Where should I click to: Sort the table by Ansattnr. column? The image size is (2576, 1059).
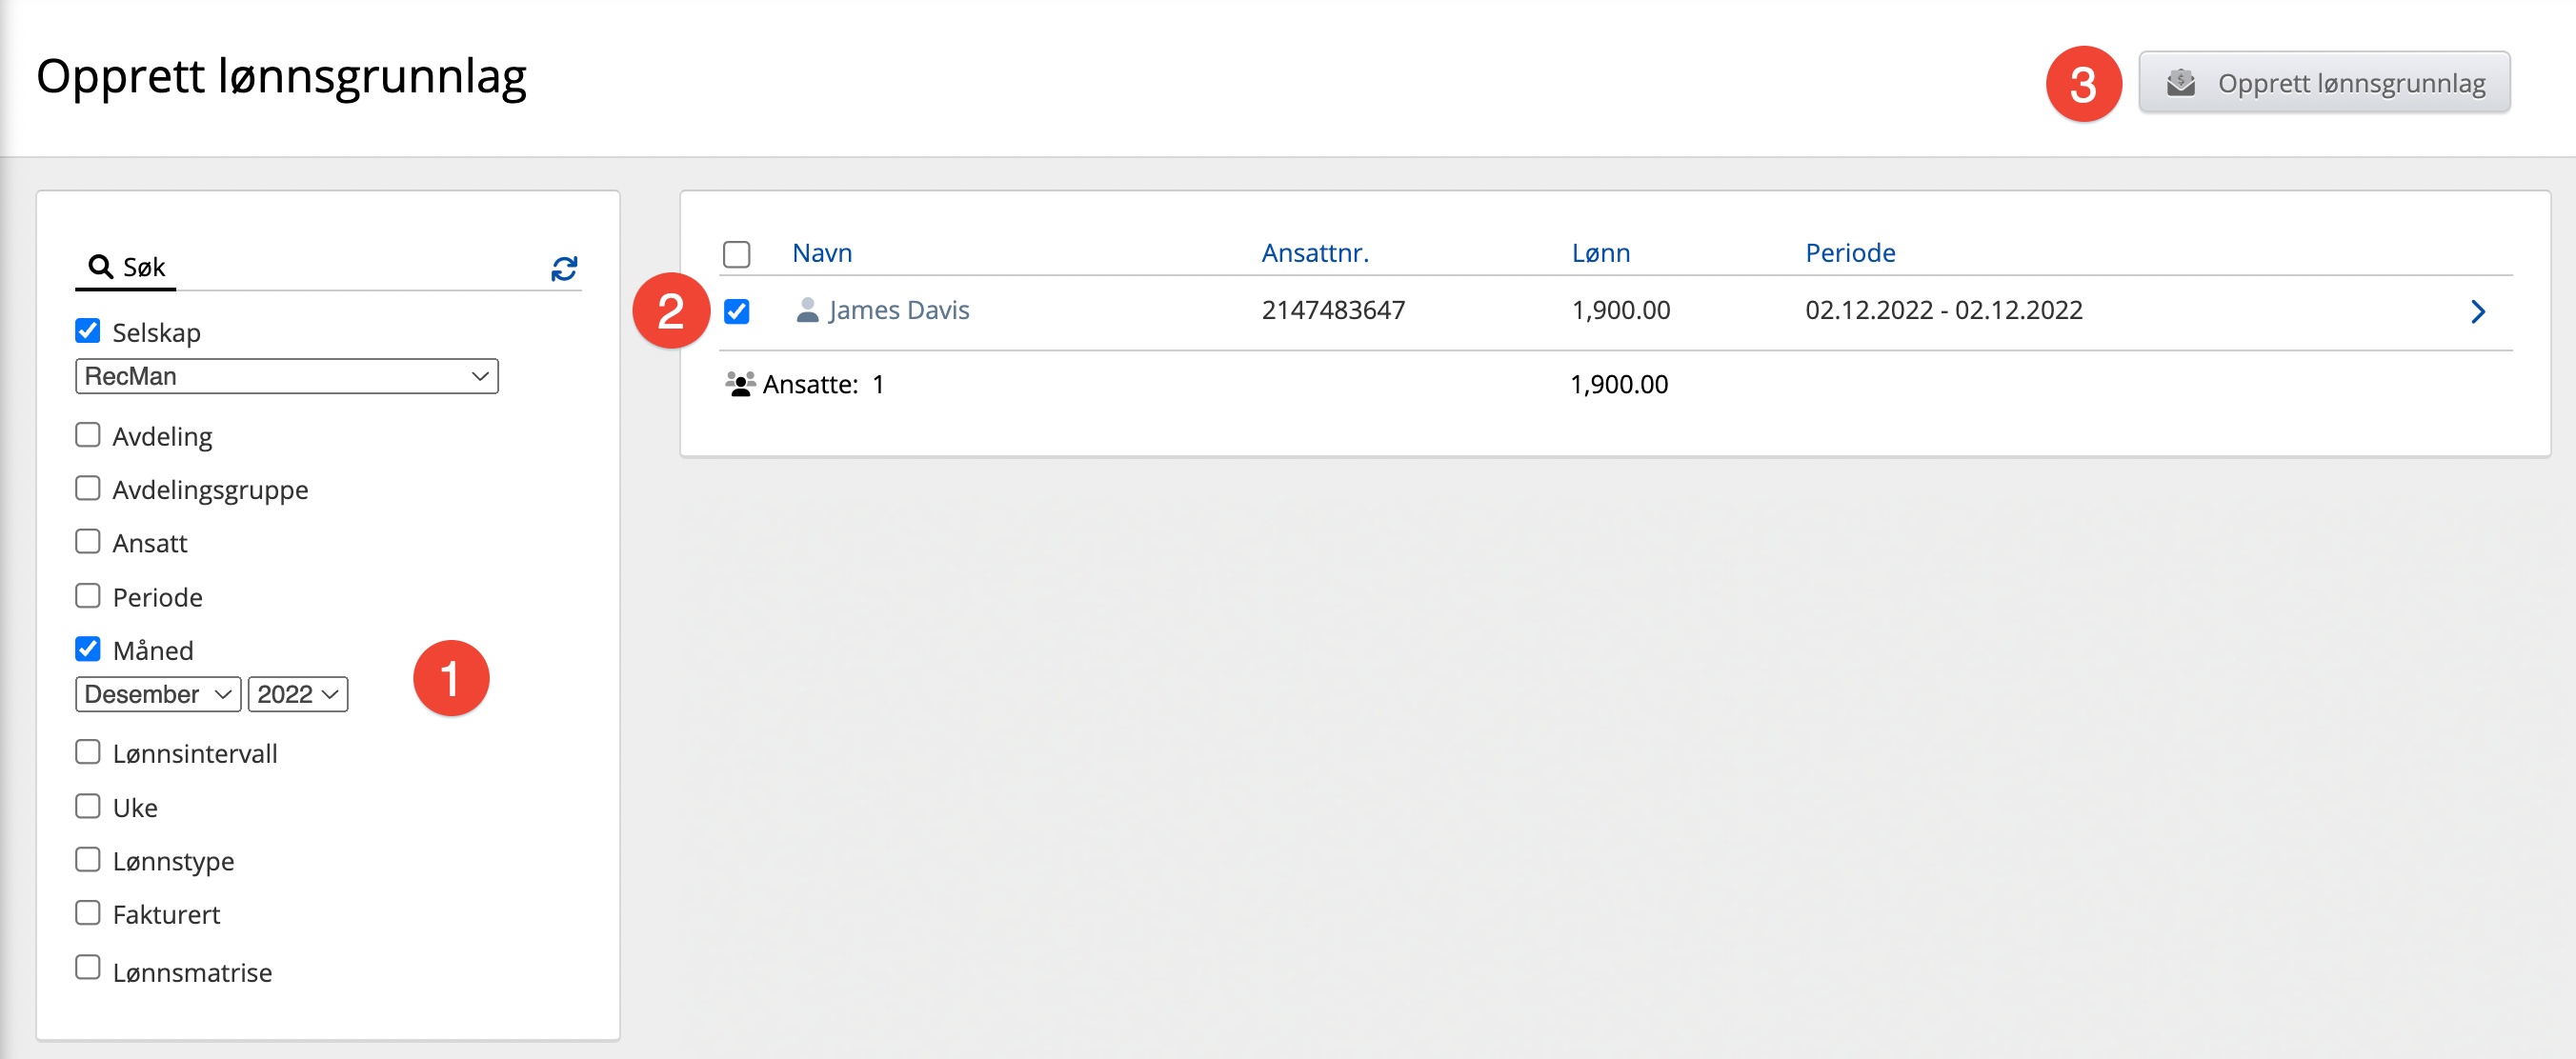click(x=1315, y=253)
